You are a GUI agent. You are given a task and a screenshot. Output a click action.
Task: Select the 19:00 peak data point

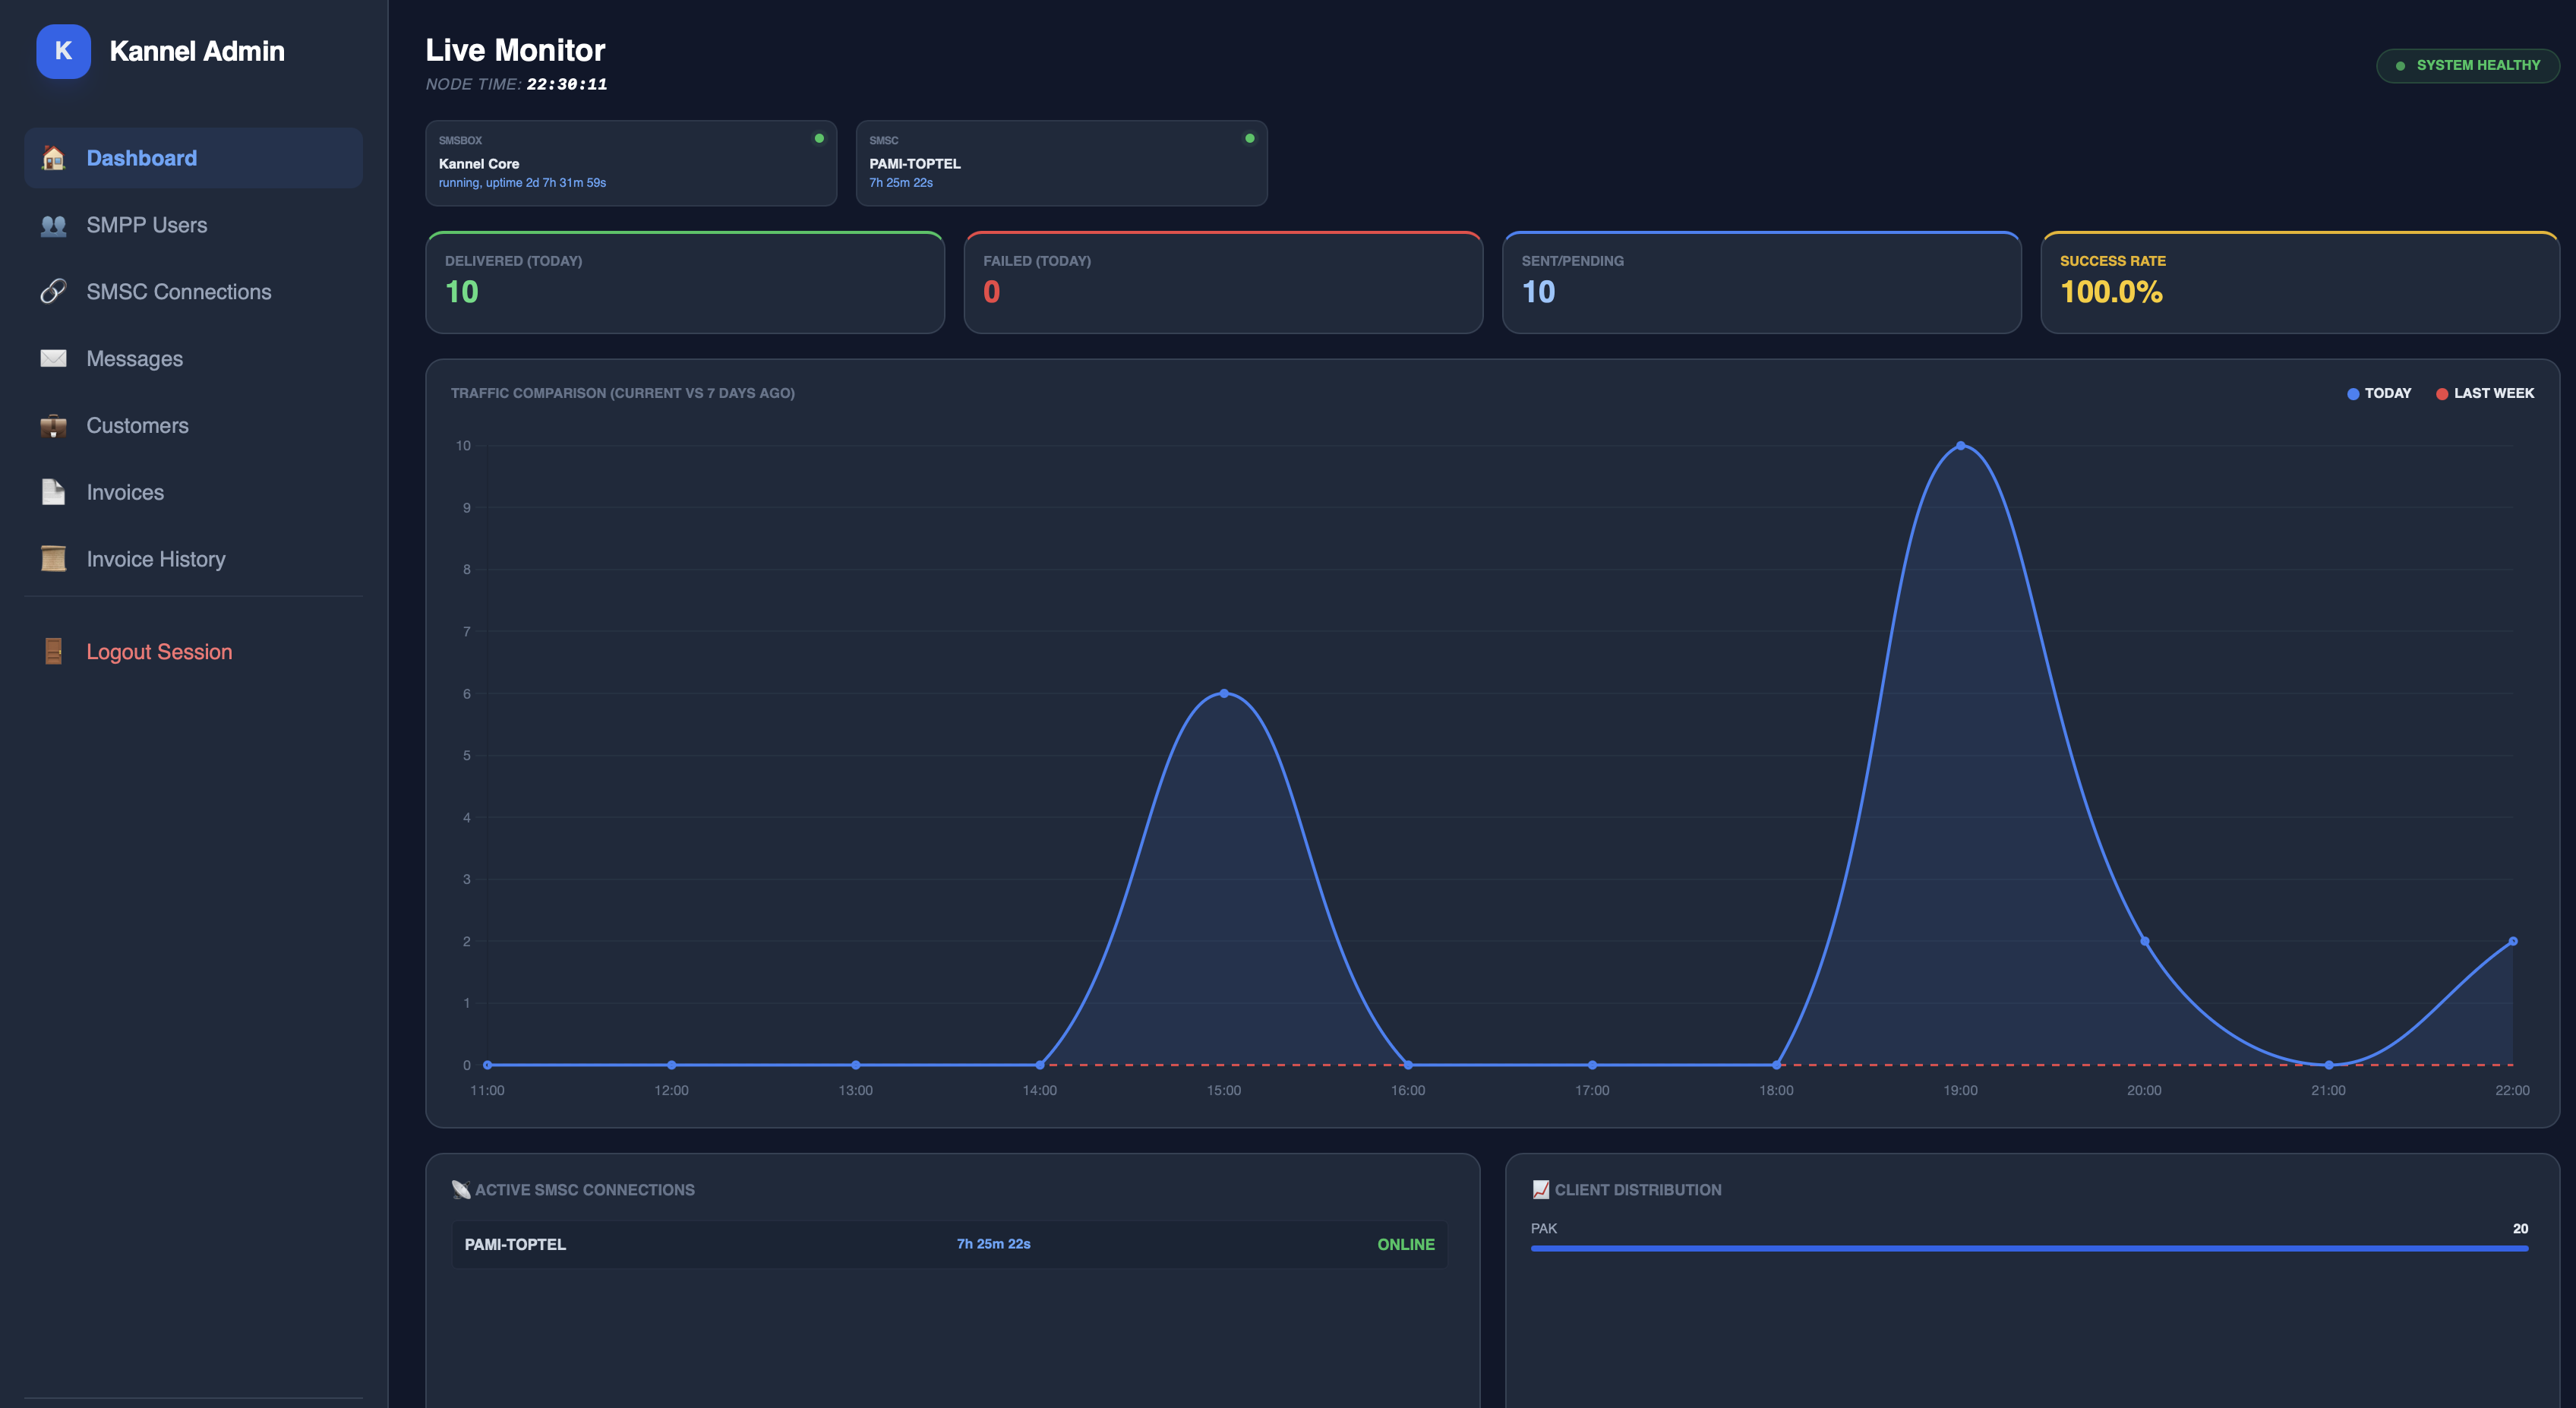click(1960, 445)
